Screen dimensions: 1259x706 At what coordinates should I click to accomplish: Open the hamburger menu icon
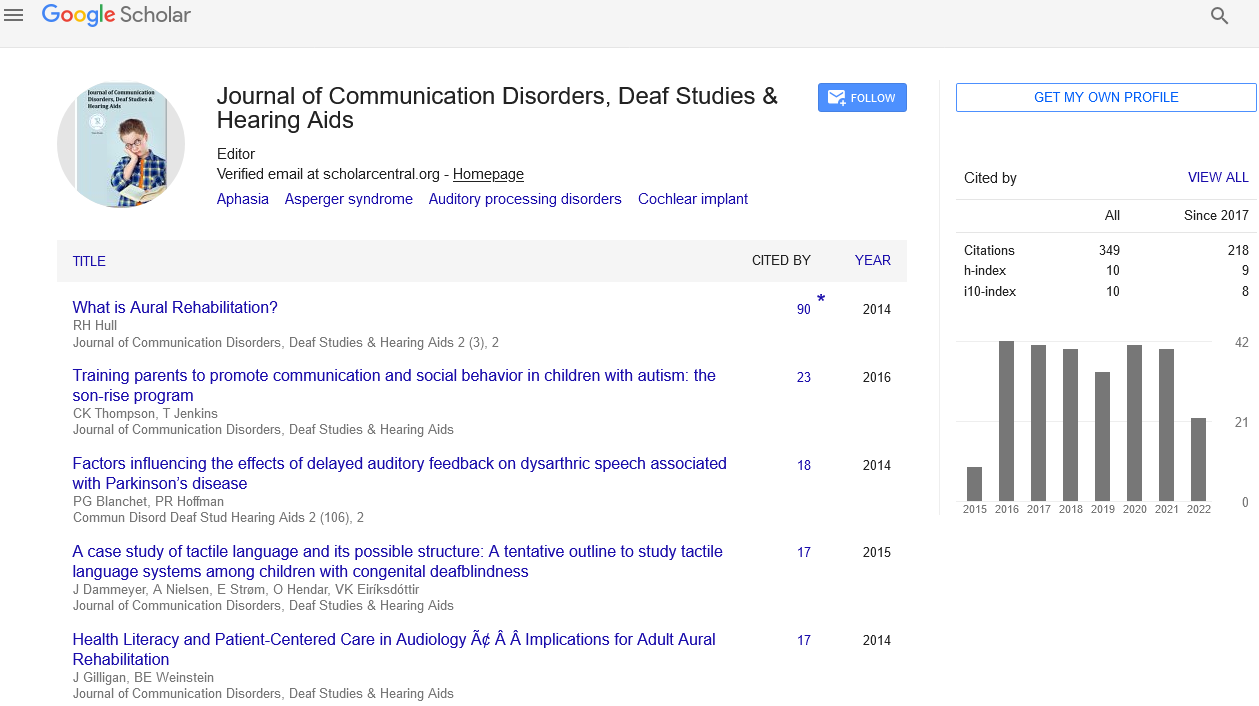14,15
